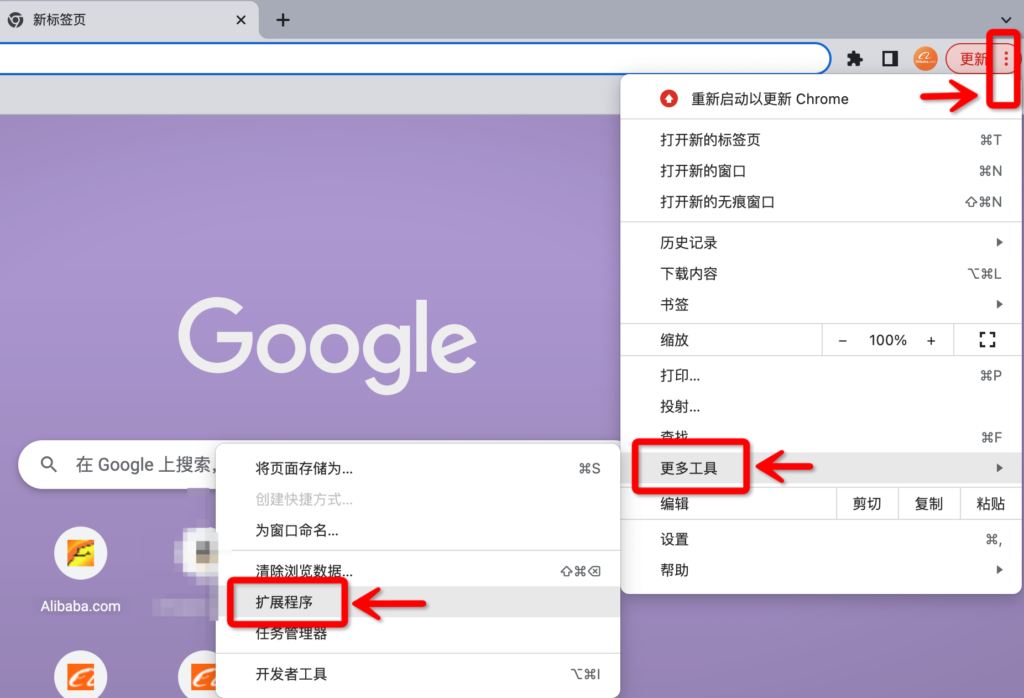Decrease zoom with the minus button

(842, 340)
